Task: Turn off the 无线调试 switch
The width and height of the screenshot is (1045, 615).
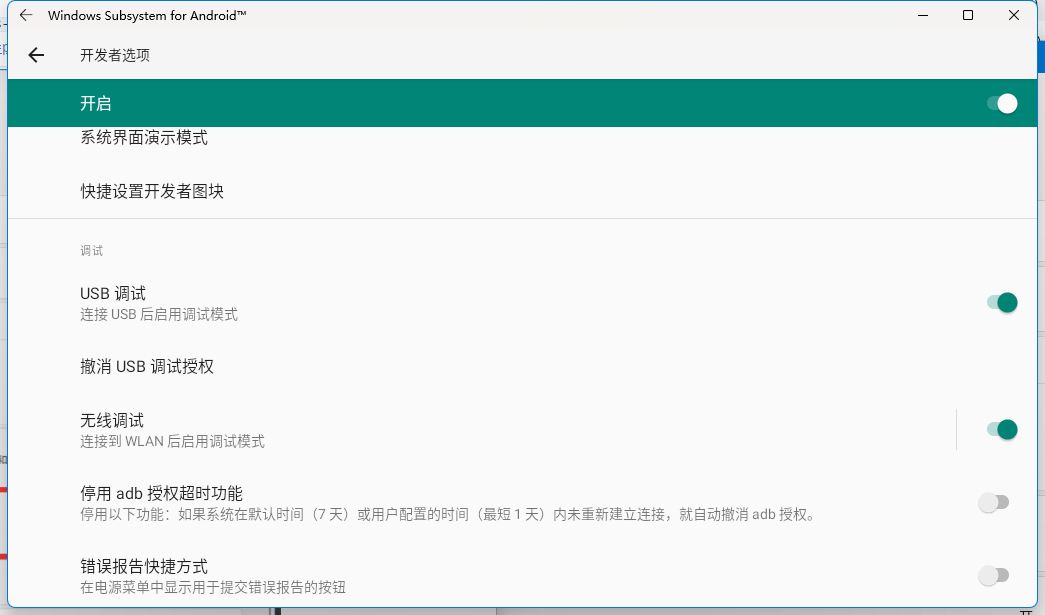Action: pyautogui.click(x=1002, y=430)
